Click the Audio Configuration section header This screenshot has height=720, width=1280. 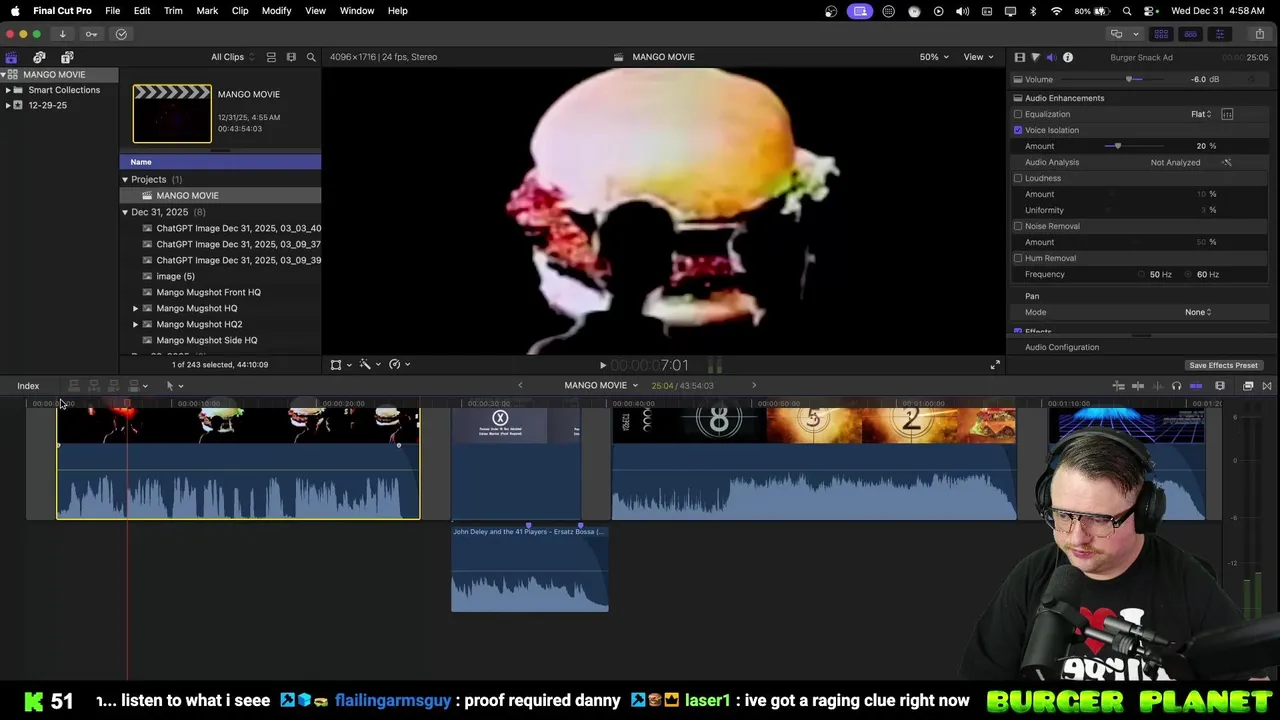(1062, 347)
